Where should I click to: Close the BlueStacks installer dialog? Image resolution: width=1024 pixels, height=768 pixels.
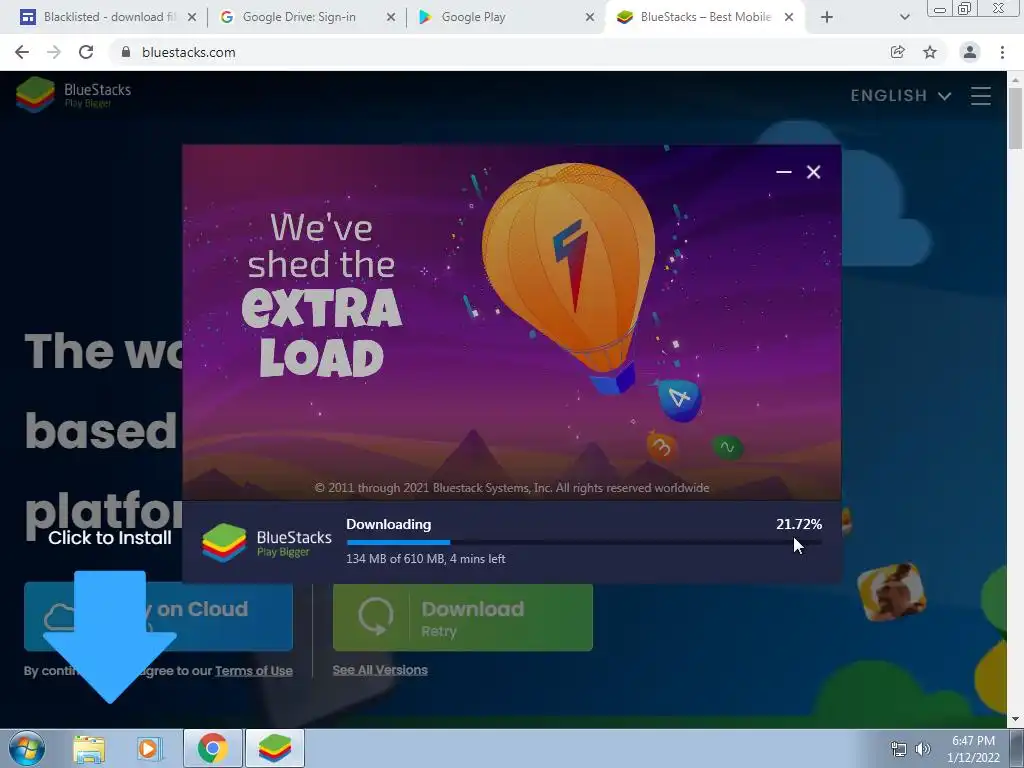click(813, 172)
